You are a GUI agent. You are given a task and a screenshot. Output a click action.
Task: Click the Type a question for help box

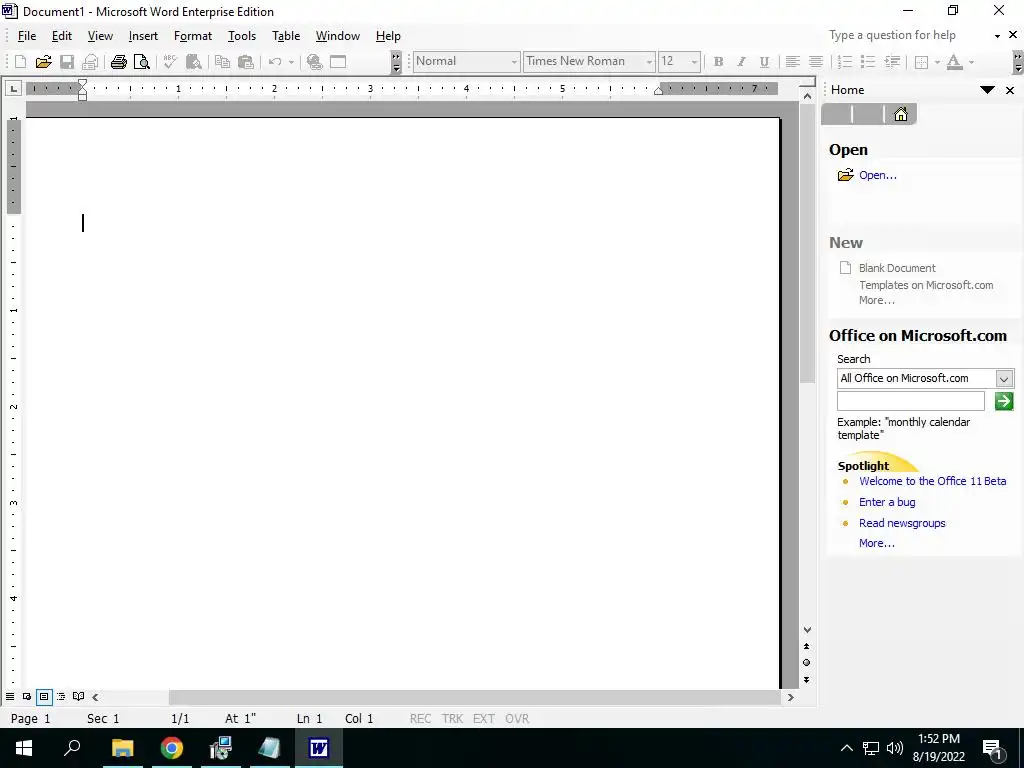(908, 35)
